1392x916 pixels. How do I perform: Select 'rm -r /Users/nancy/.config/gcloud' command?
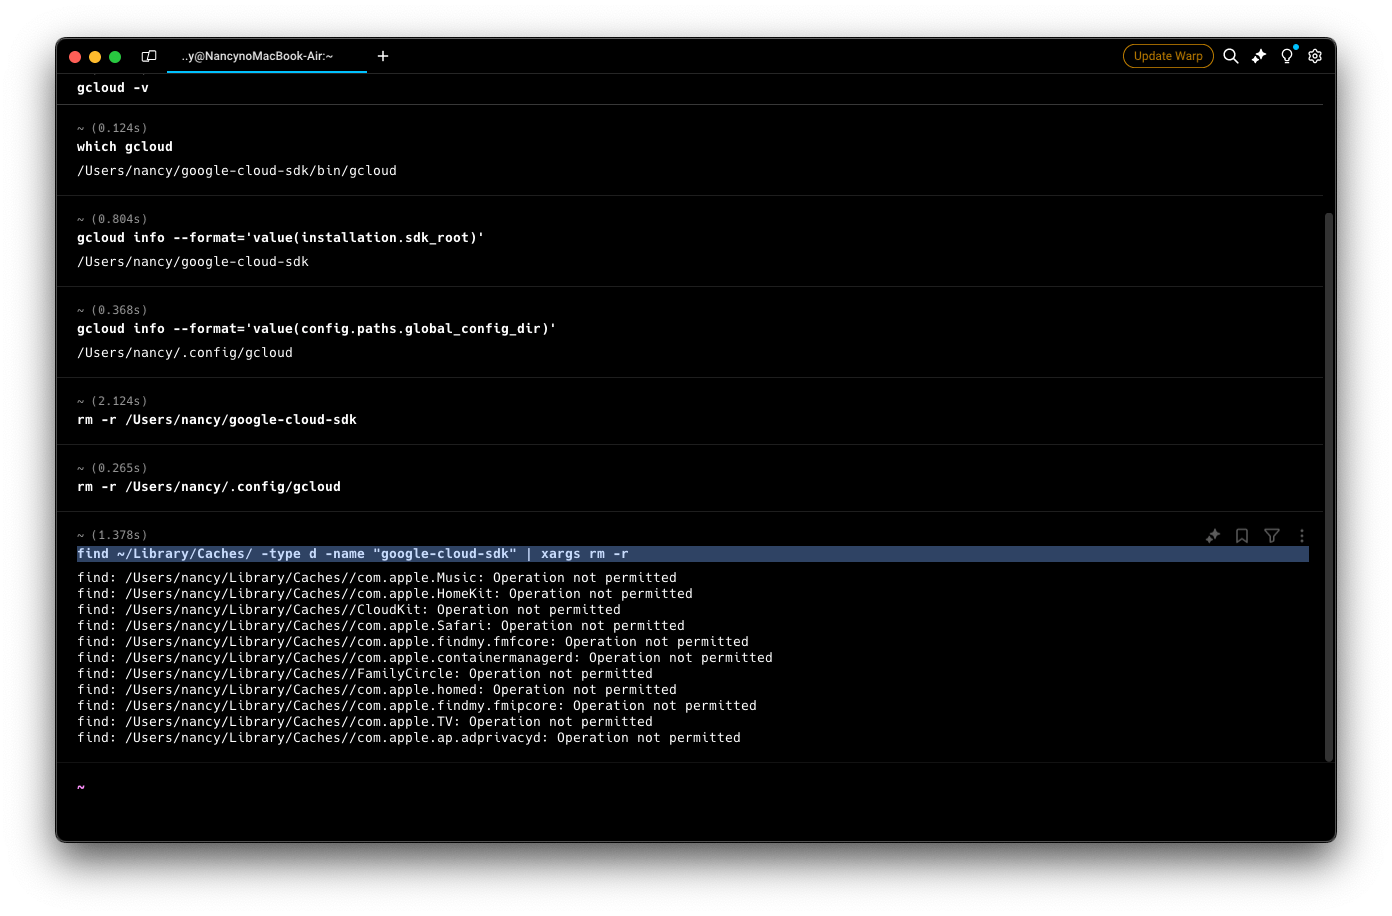[x=209, y=487]
